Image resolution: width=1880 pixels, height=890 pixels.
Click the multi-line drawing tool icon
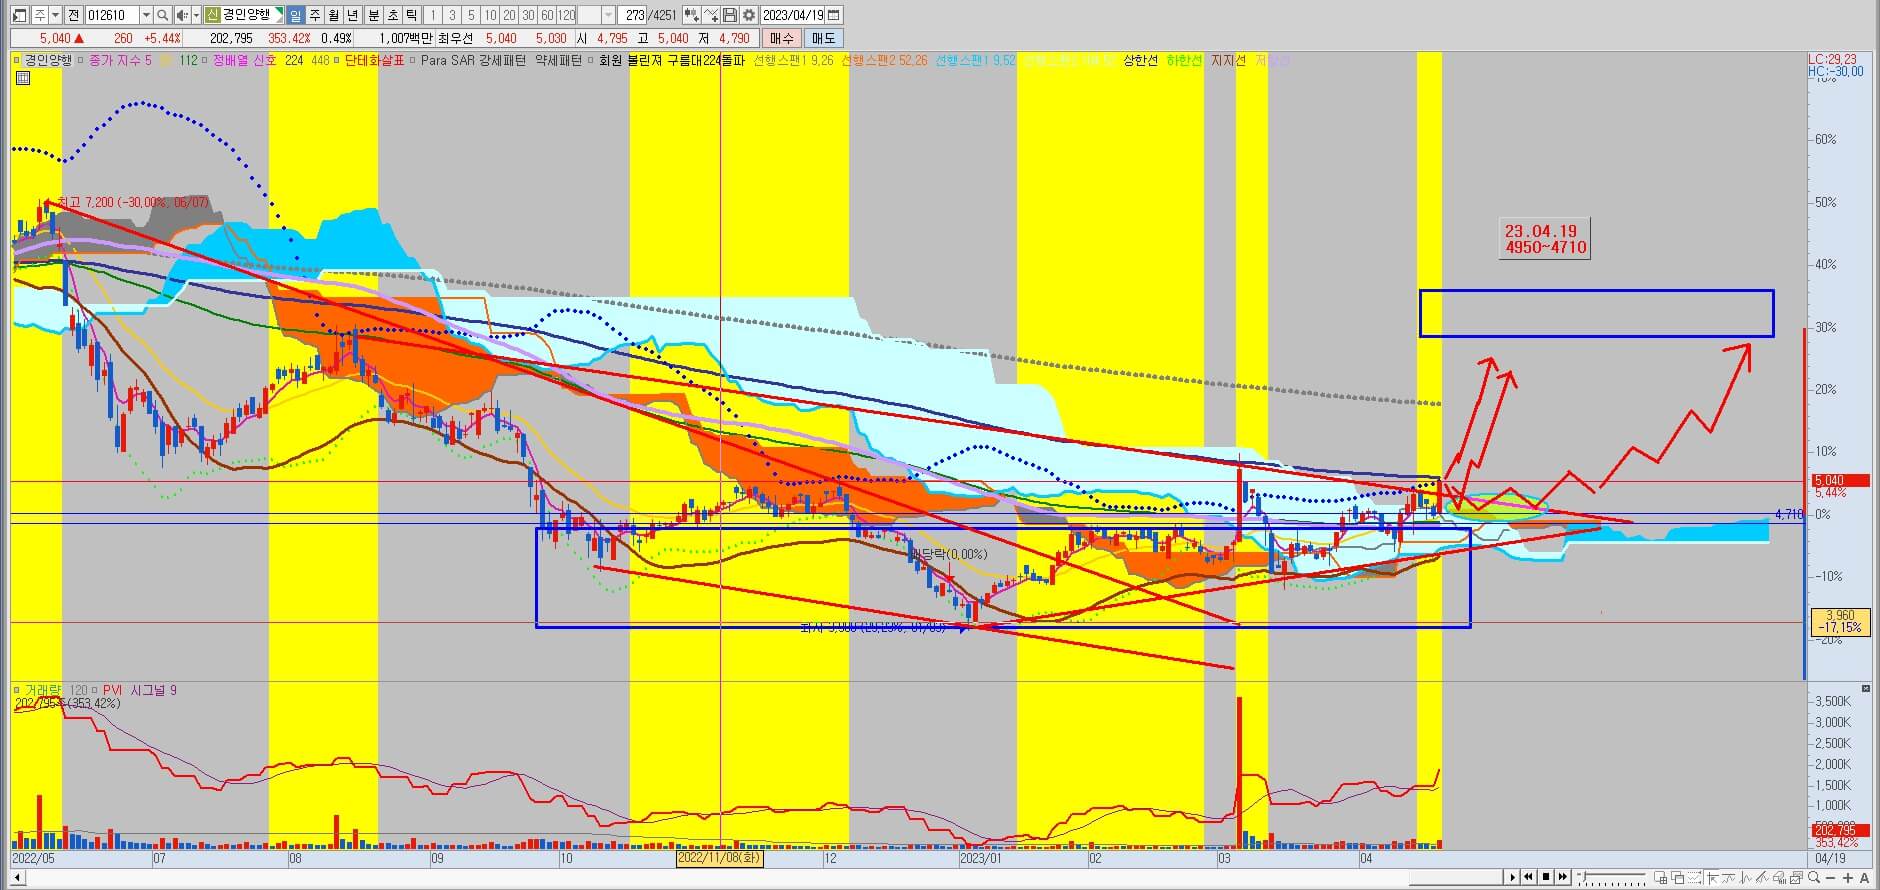point(1762,878)
